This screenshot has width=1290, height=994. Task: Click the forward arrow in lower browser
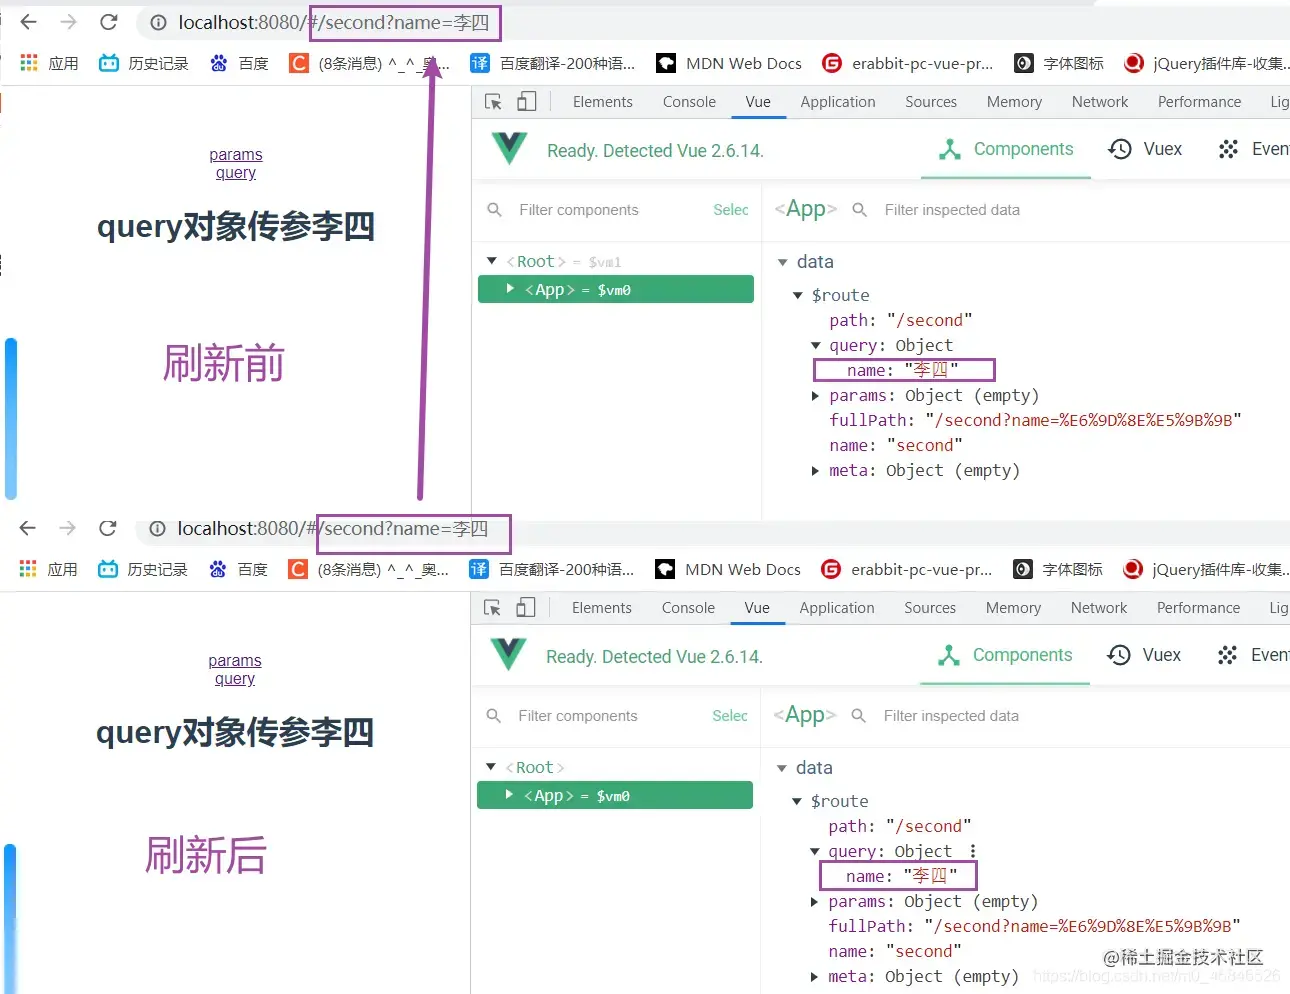pyautogui.click(x=67, y=528)
